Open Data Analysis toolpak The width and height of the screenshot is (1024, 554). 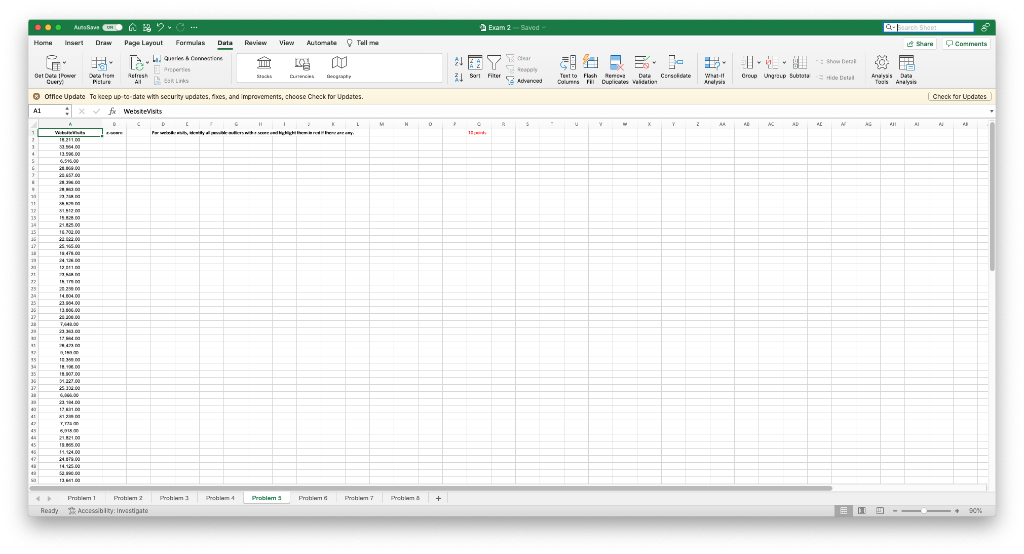click(x=906, y=69)
